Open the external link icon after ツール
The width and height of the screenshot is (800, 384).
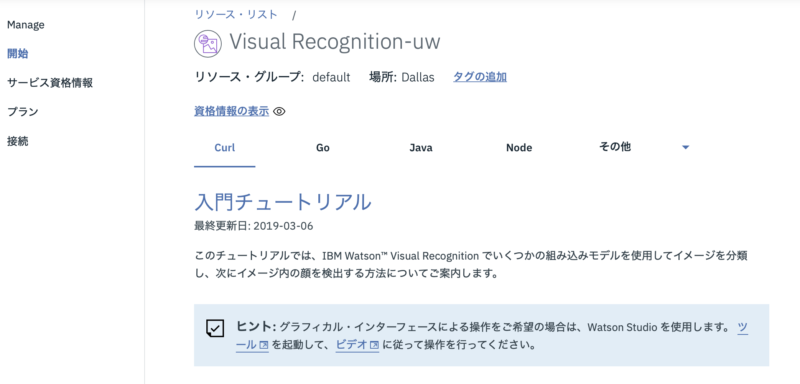[264, 345]
